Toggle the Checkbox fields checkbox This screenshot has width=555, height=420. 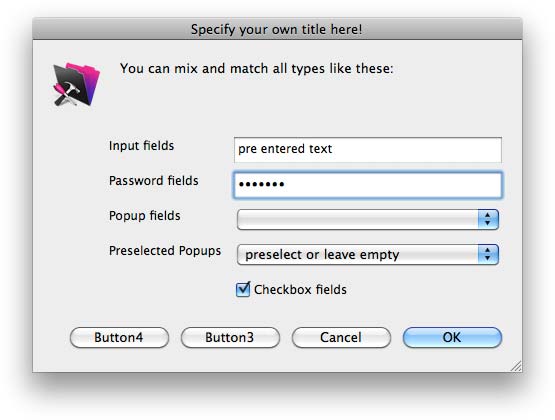pyautogui.click(x=243, y=289)
